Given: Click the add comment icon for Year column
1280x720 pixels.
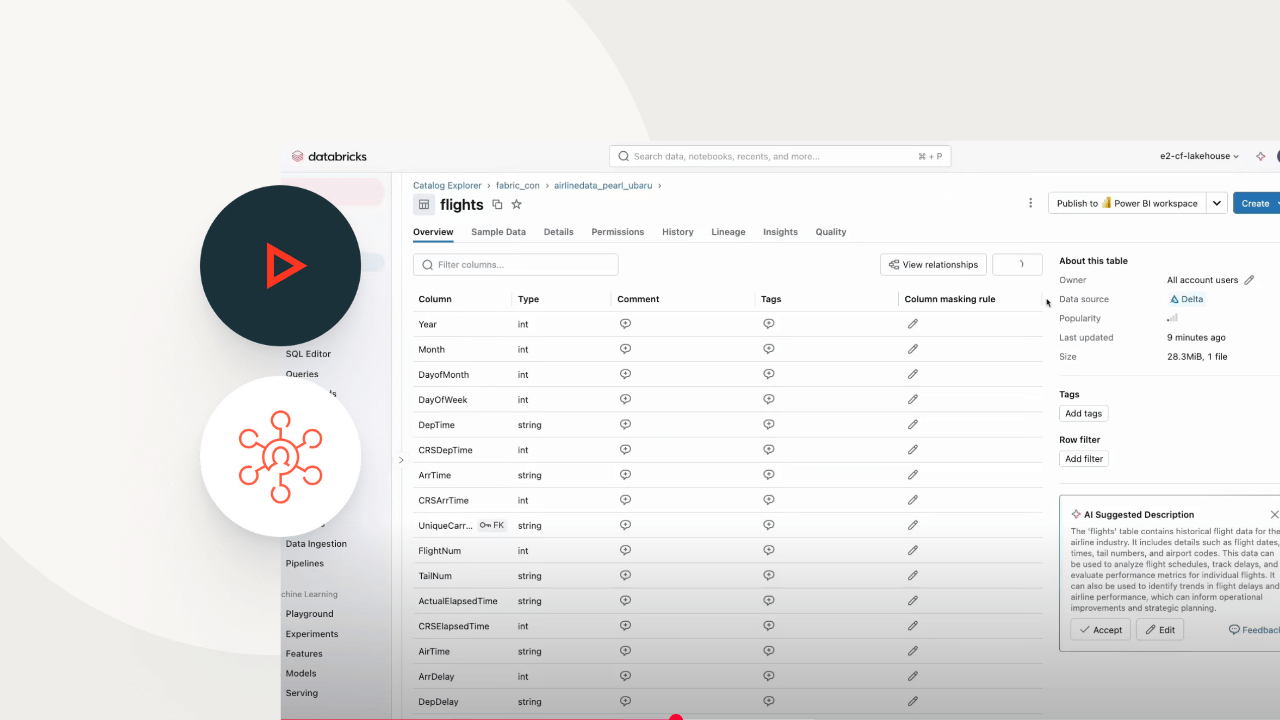Looking at the screenshot, I should [x=625, y=324].
